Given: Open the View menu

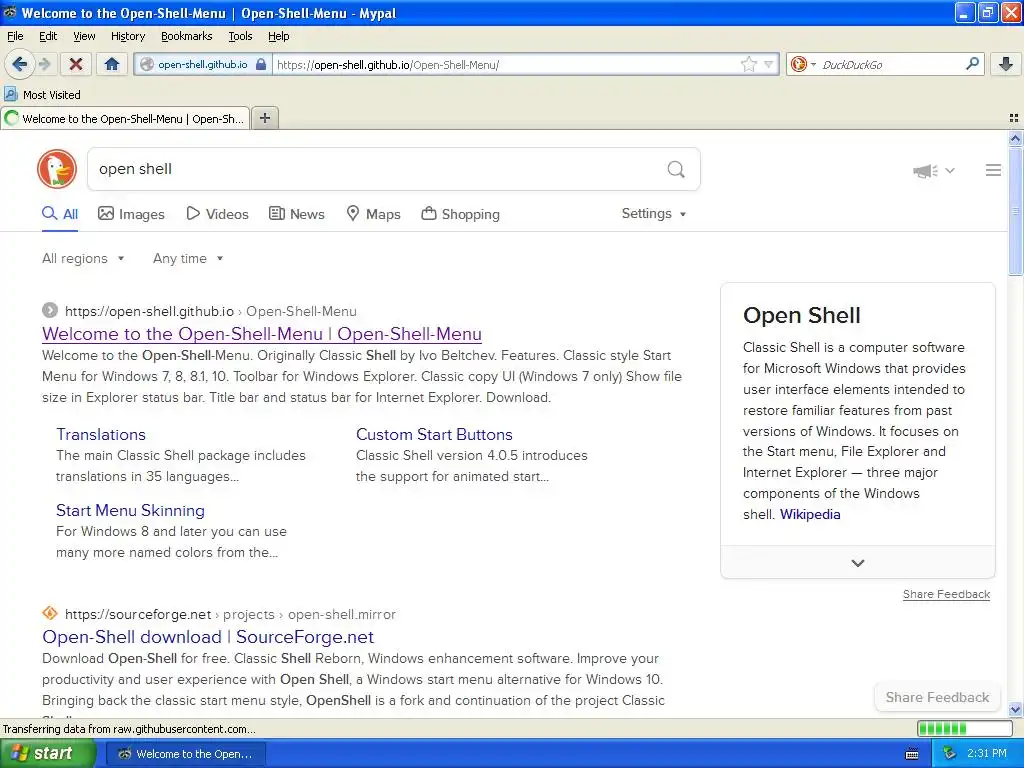Looking at the screenshot, I should click(x=84, y=36).
